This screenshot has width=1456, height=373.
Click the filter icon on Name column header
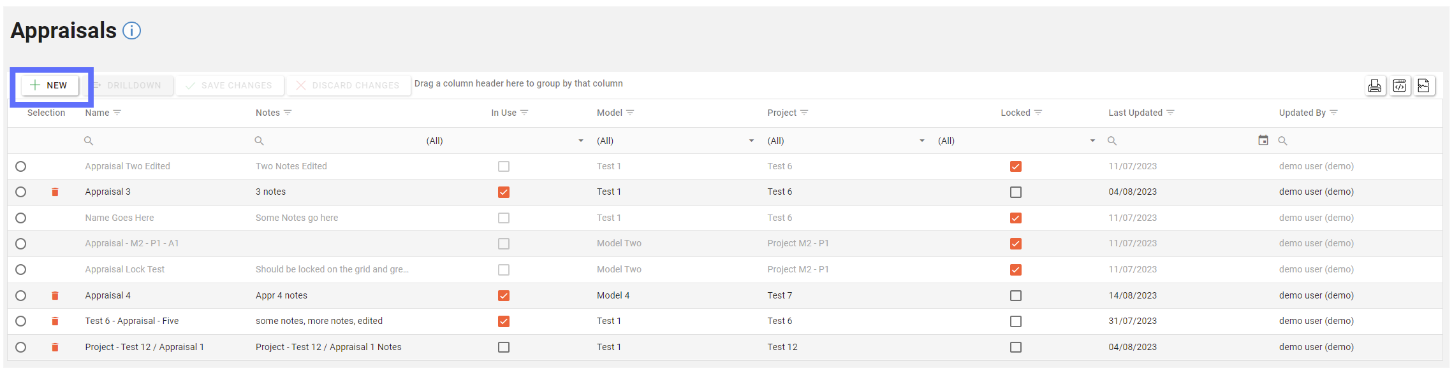[x=117, y=113]
